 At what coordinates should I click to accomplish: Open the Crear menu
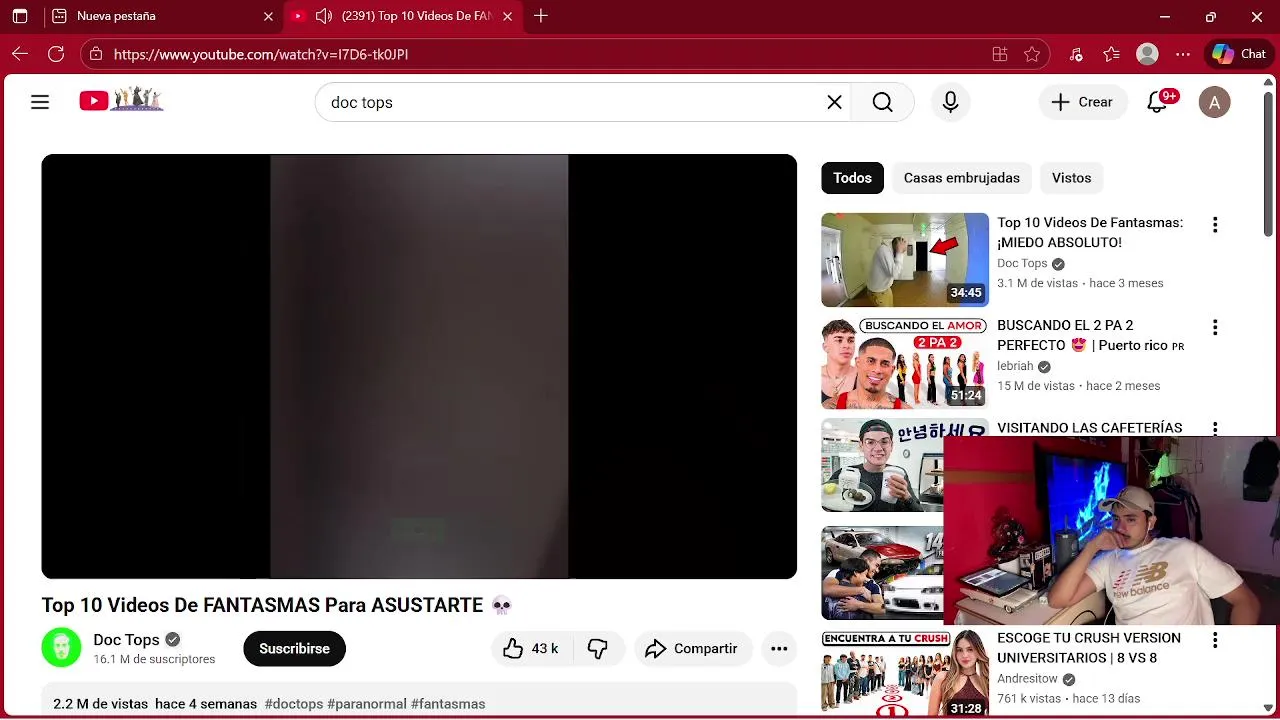[x=1082, y=102]
